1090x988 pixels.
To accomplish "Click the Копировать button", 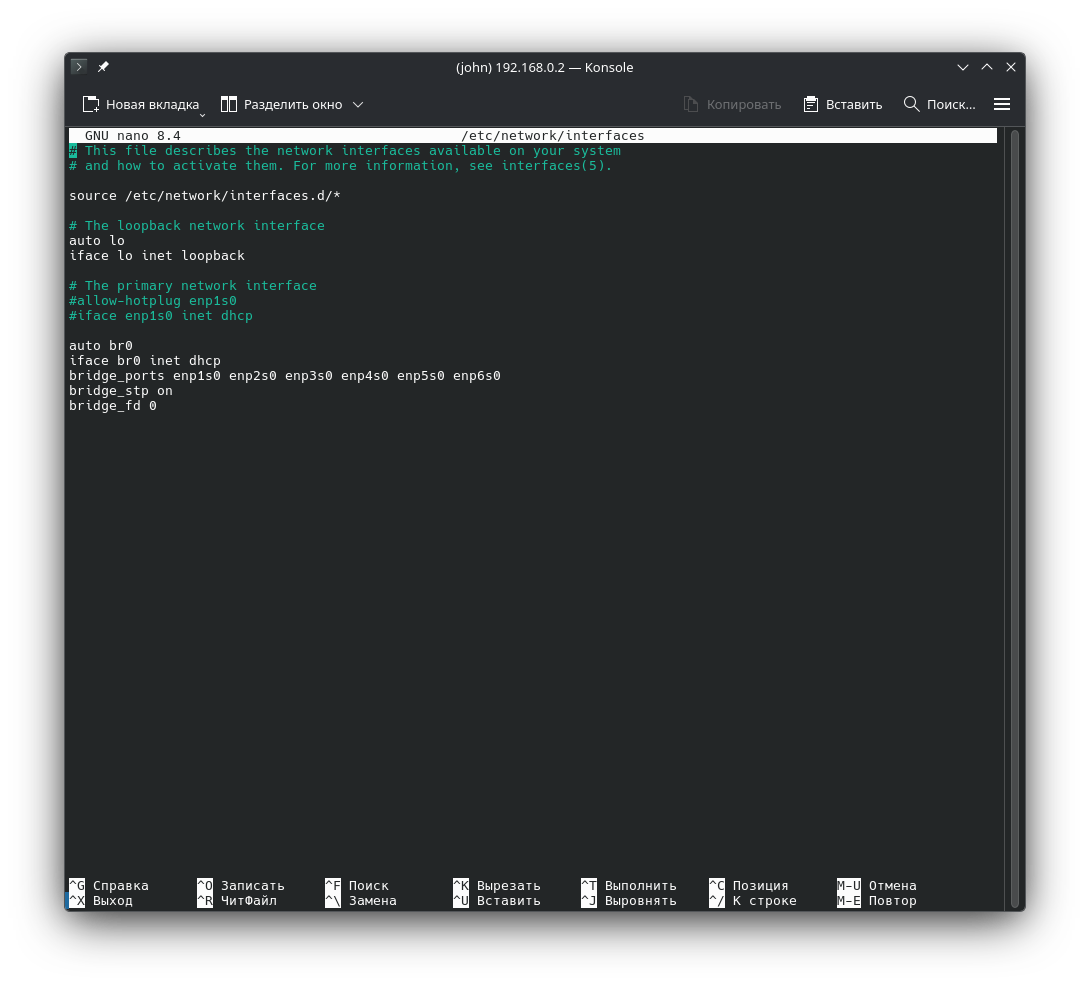I will pyautogui.click(x=732, y=104).
